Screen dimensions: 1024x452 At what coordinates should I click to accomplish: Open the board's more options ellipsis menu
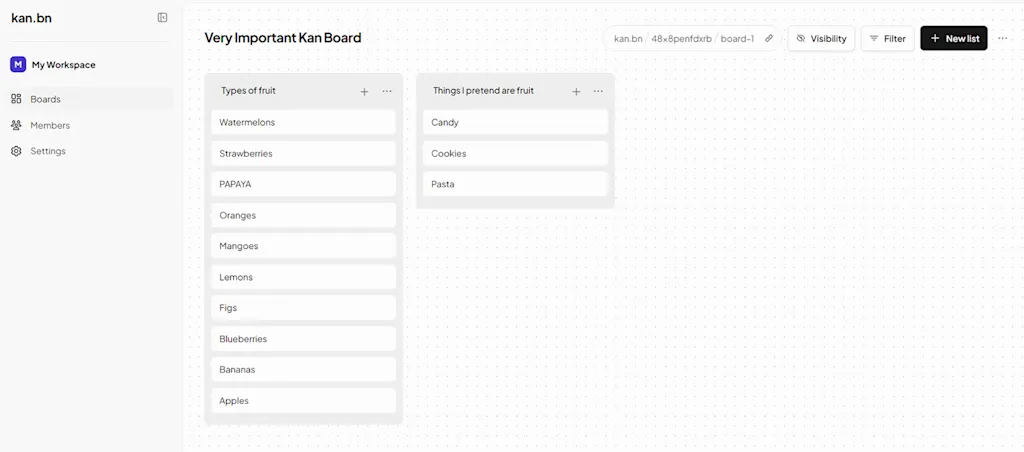[x=1002, y=39]
